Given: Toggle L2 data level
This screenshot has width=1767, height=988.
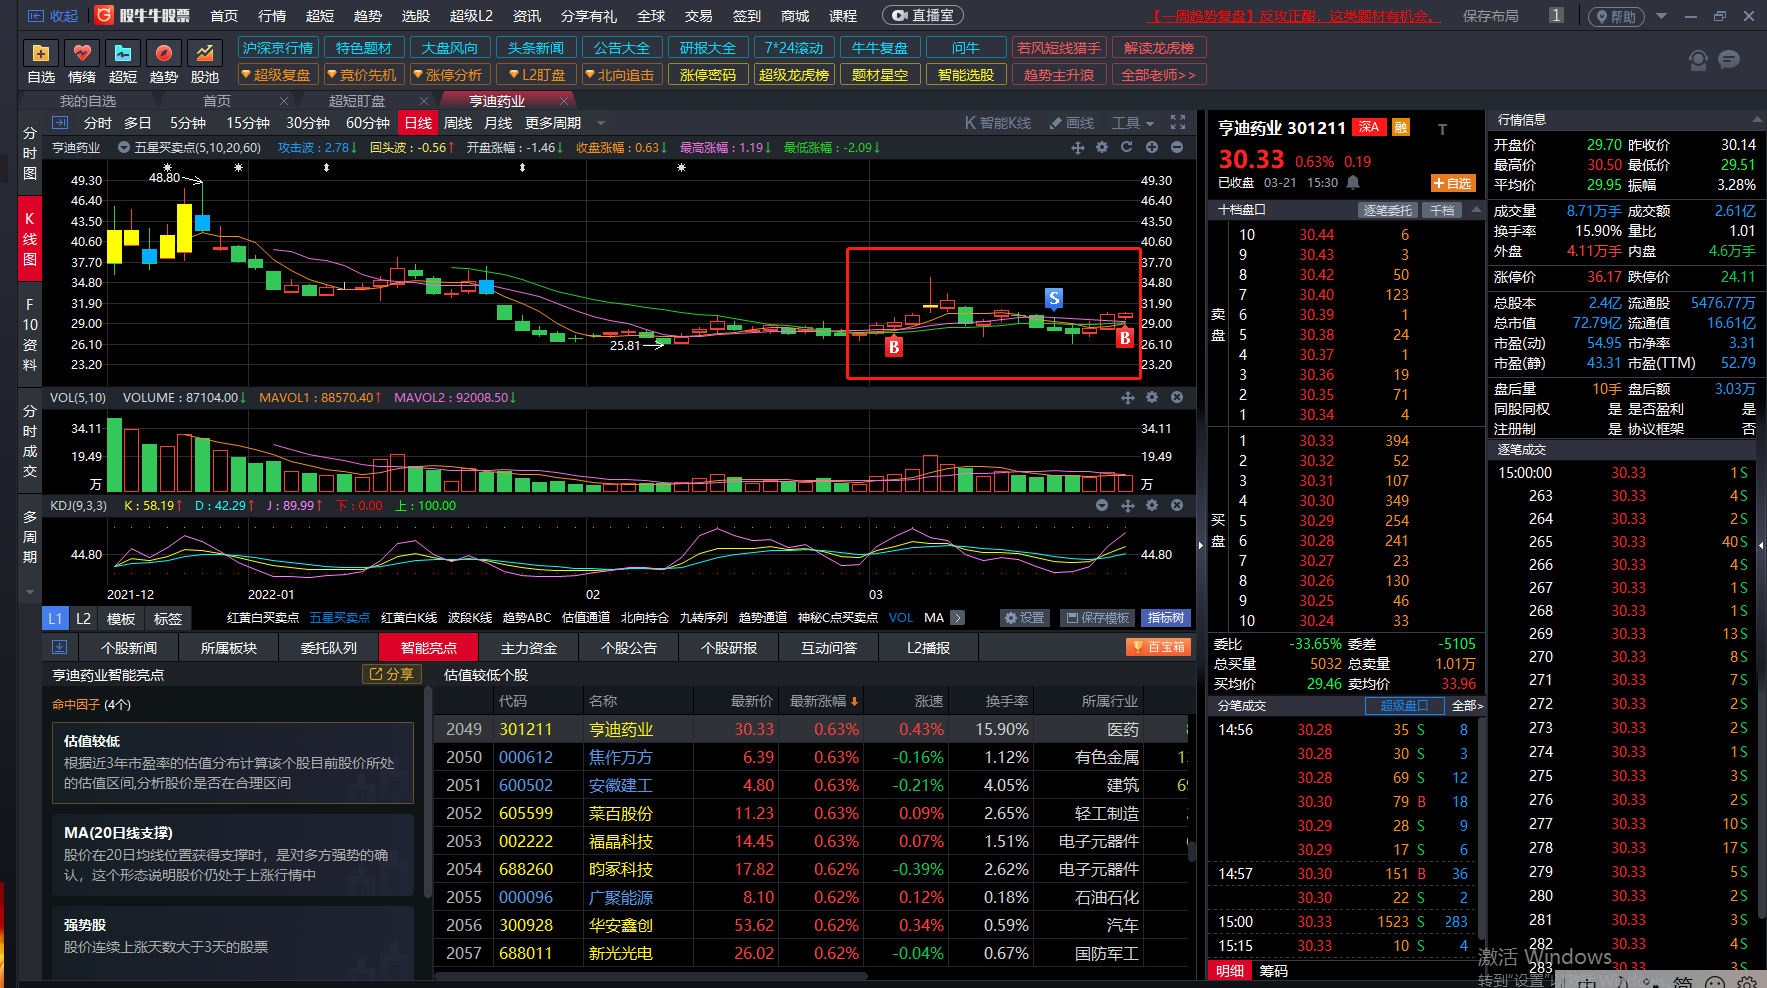Looking at the screenshot, I should coord(84,618).
